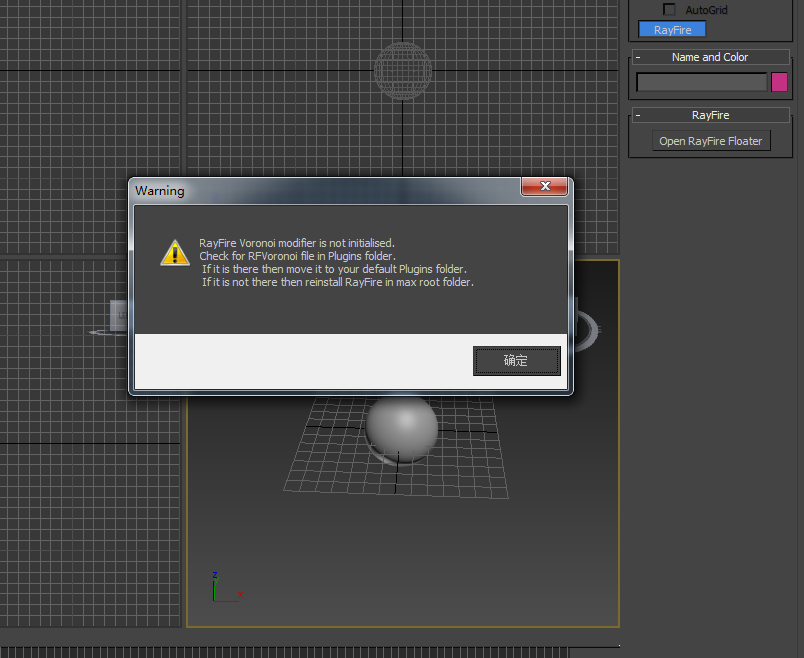Click 'Check for RFVoronoi file in Plugins folder.' line
This screenshot has height=658, width=804.
297,256
